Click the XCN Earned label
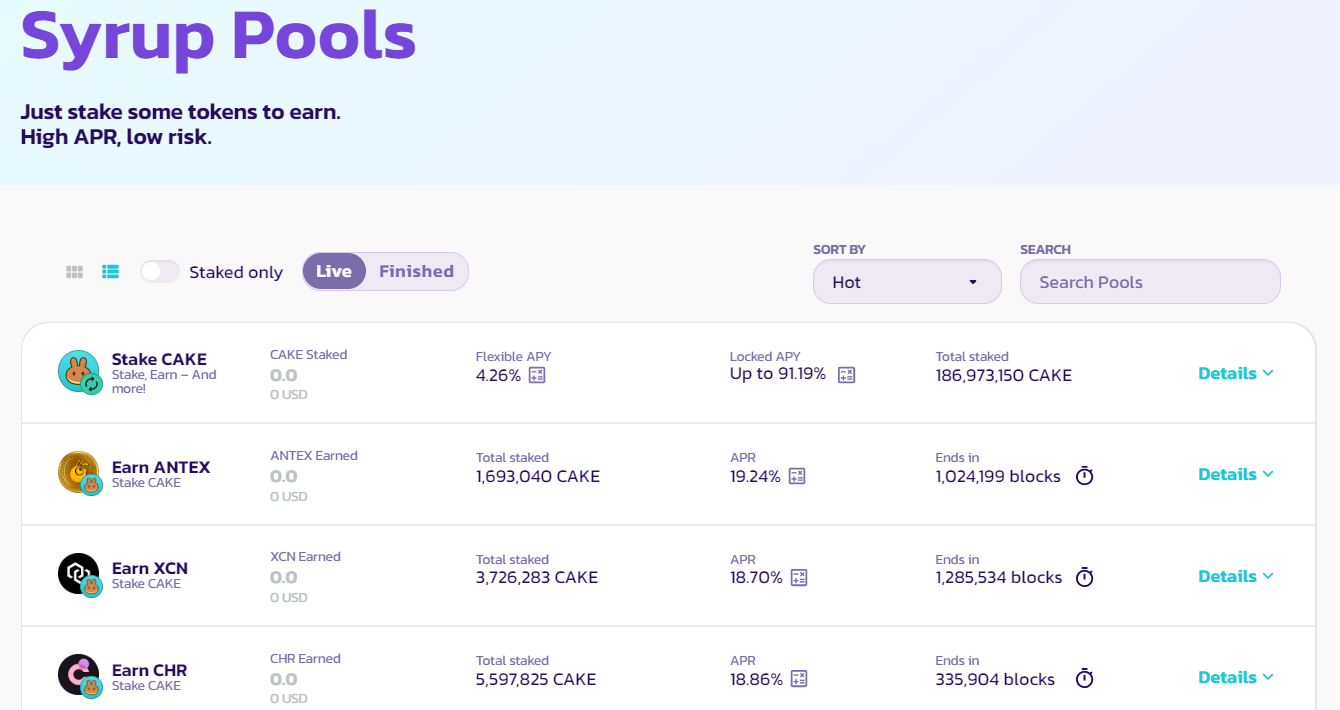Screen dimensions: 1340x710 (x=305, y=556)
